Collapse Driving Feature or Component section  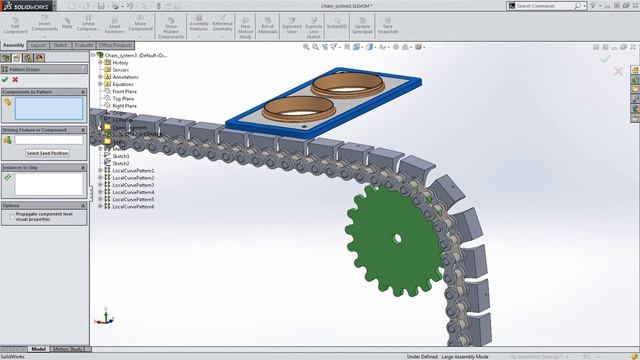pyautogui.click(x=83, y=130)
